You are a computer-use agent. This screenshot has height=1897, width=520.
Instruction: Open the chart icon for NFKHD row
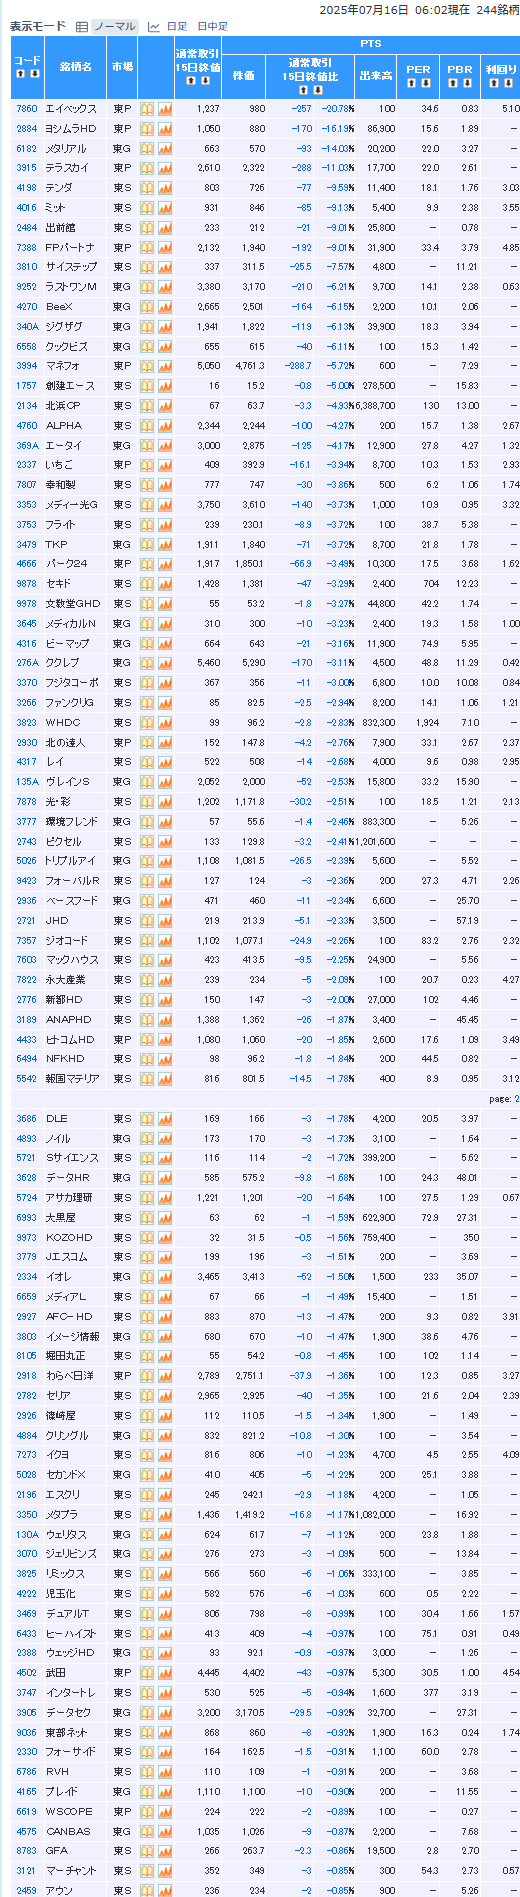coord(165,1059)
